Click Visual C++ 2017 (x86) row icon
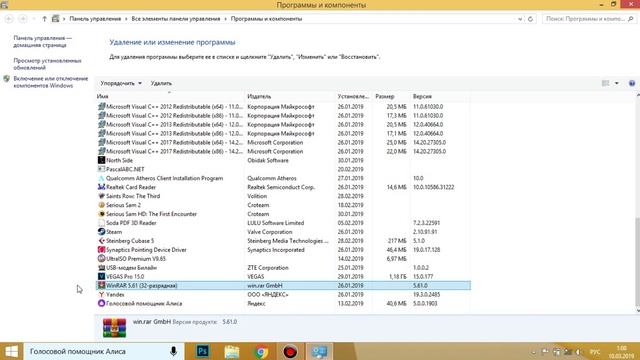Image resolution: width=640 pixels, height=360 pixels. (x=102, y=151)
